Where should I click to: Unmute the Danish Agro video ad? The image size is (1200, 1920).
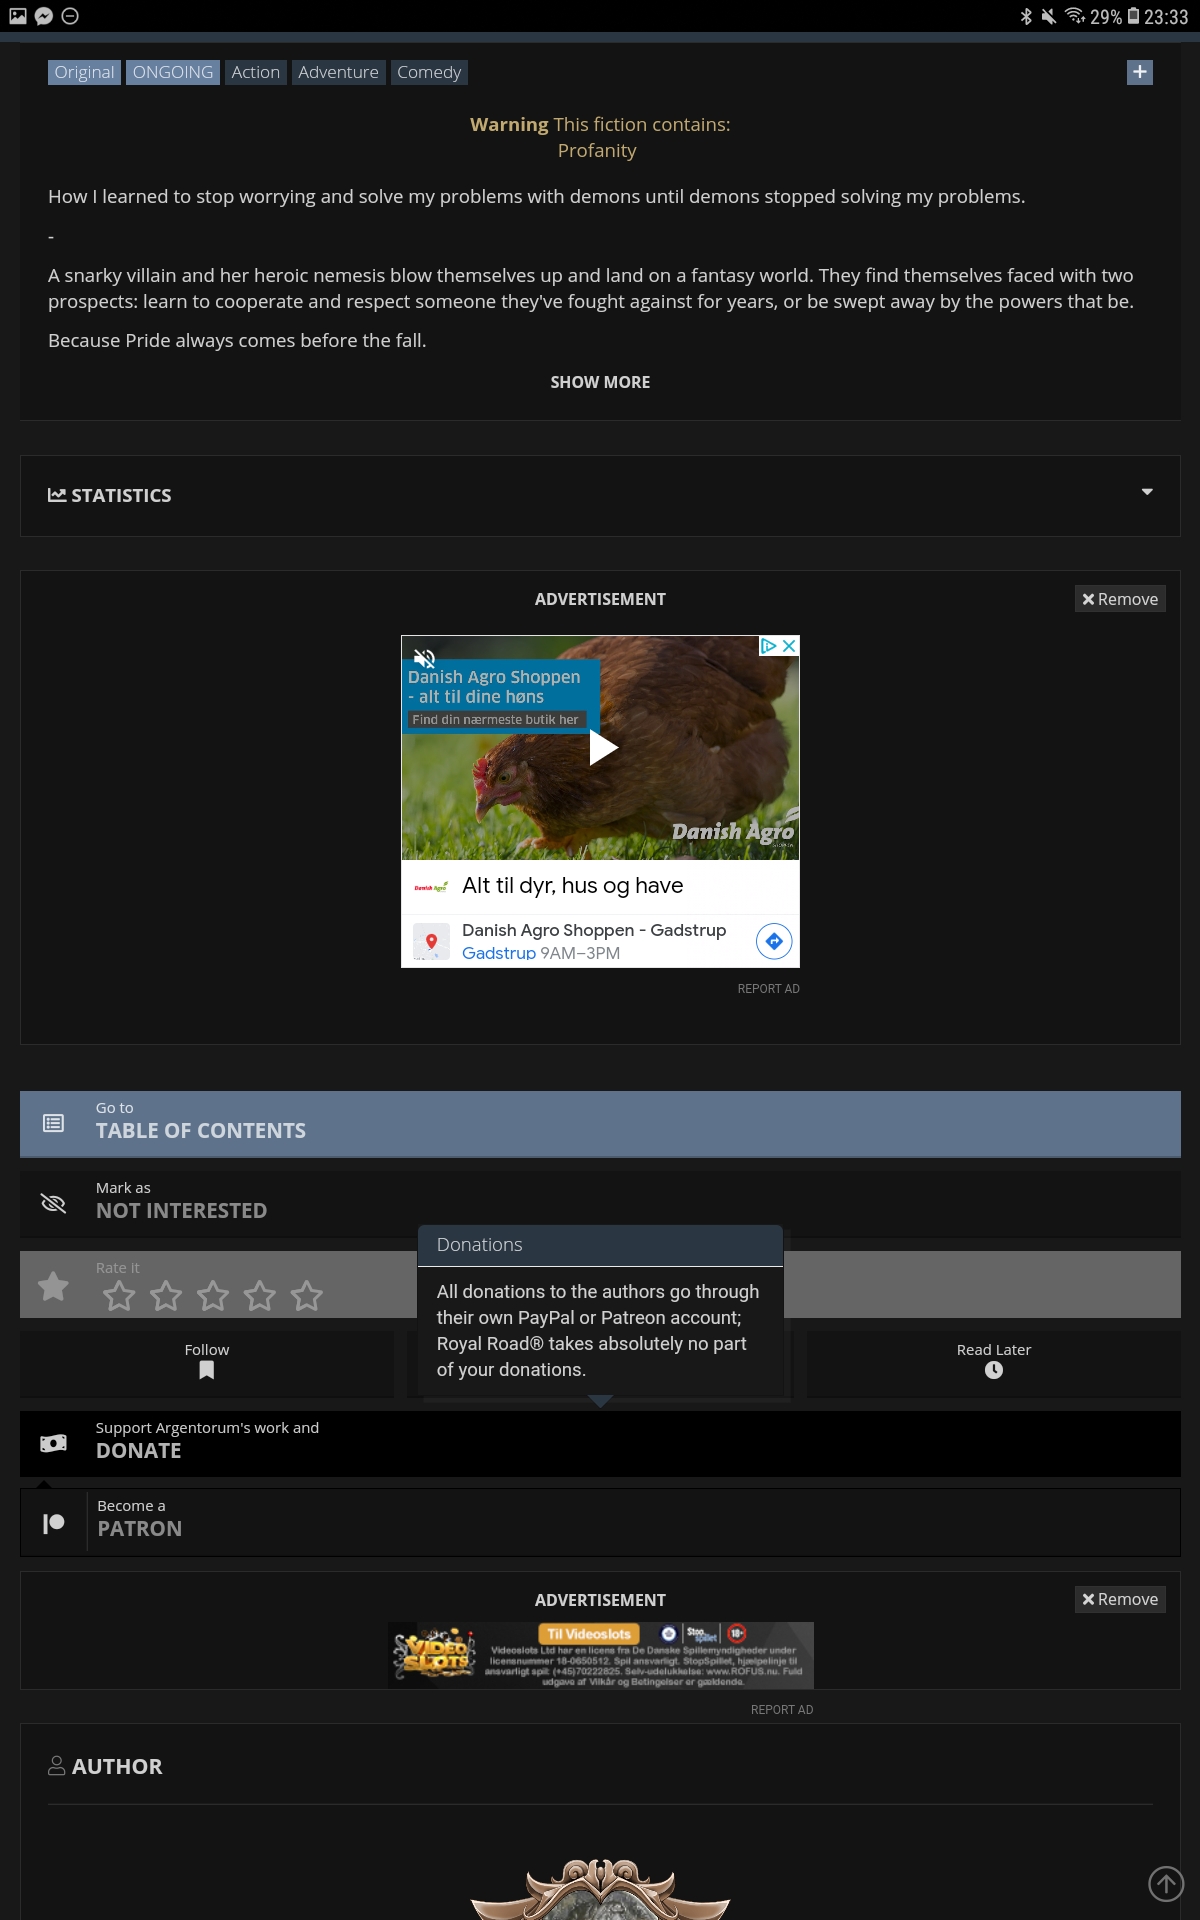pyautogui.click(x=424, y=657)
